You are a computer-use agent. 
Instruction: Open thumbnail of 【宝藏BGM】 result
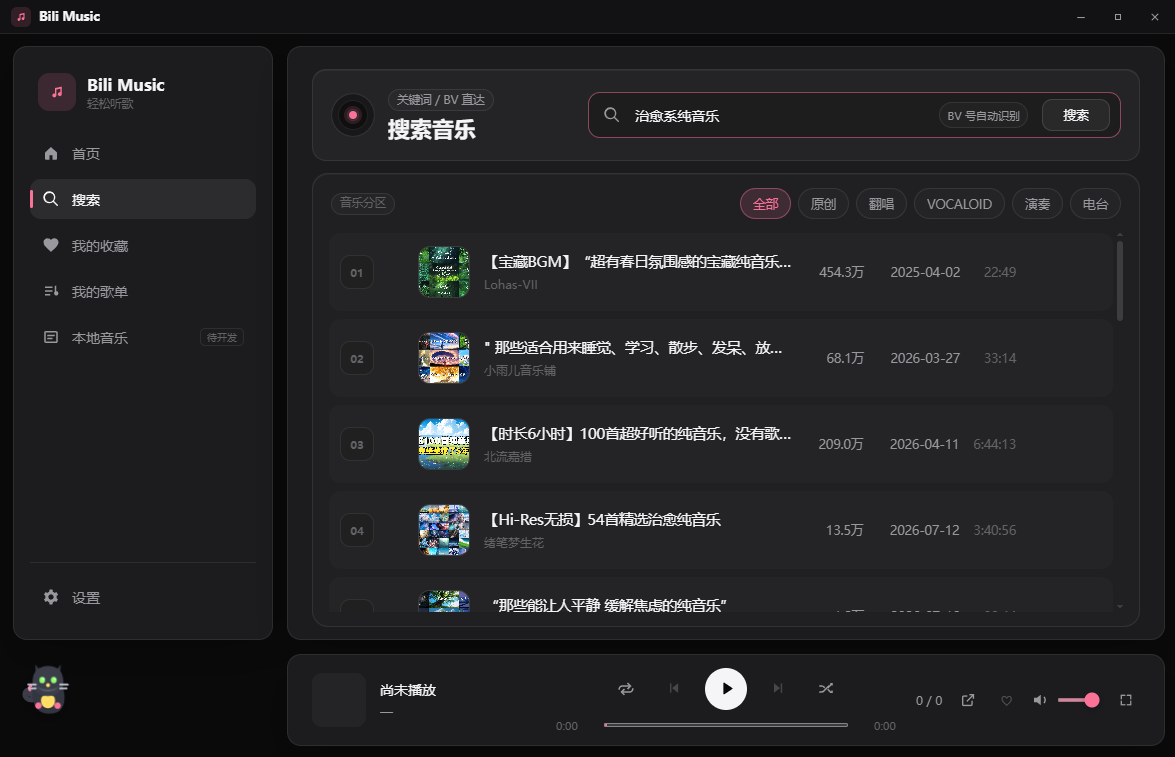pyautogui.click(x=444, y=272)
